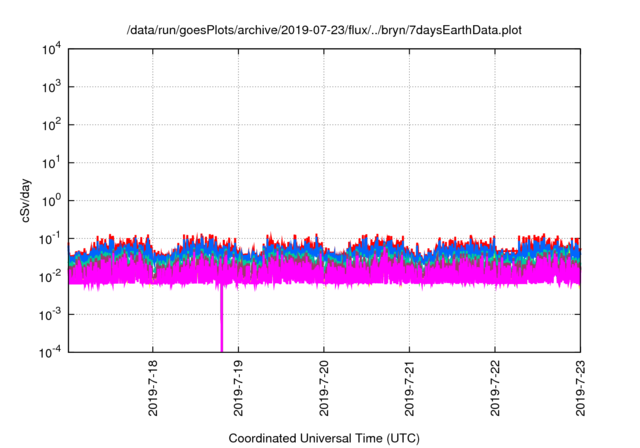The image size is (640, 448).
Task: Click the 10^-1 y-axis tick label
Action: point(51,238)
